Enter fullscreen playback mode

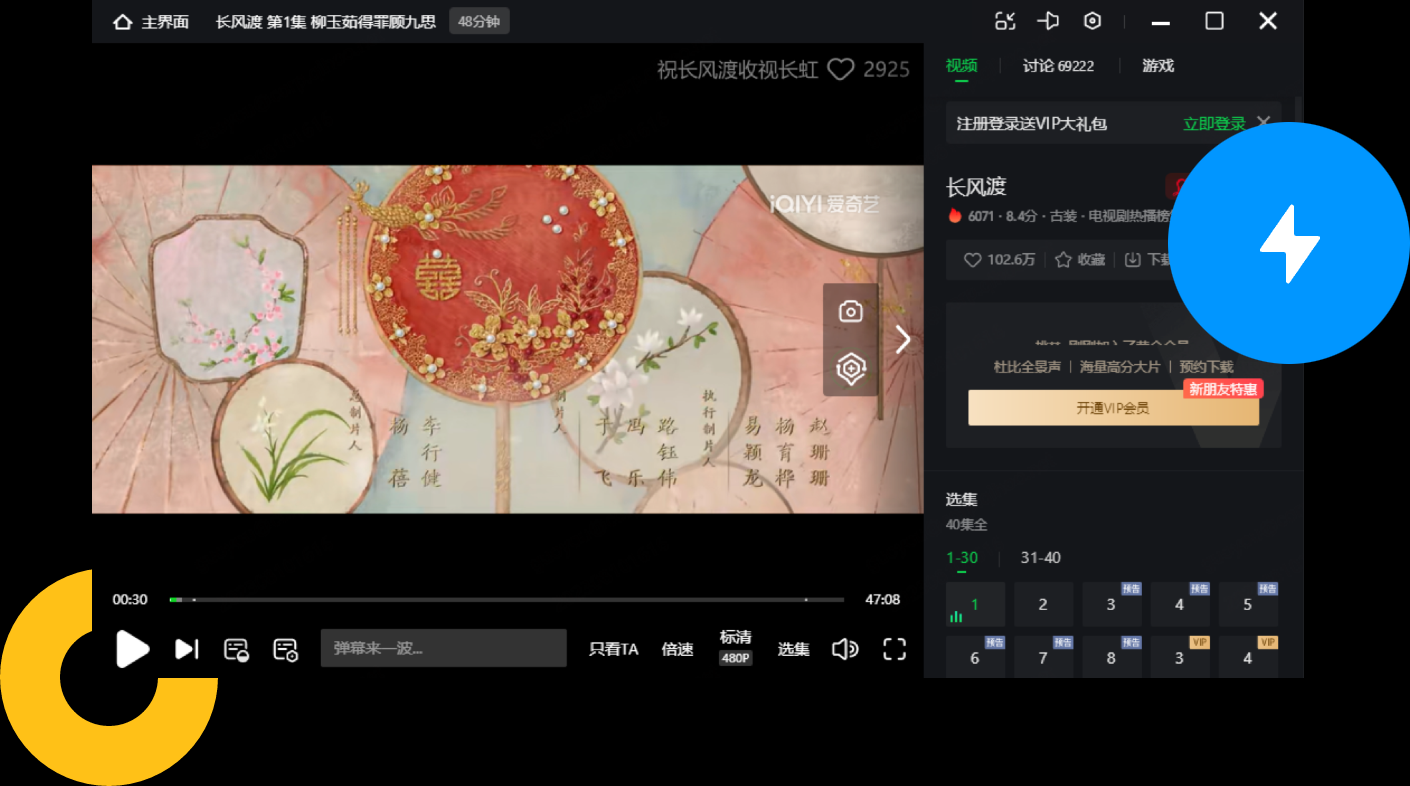pos(893,648)
